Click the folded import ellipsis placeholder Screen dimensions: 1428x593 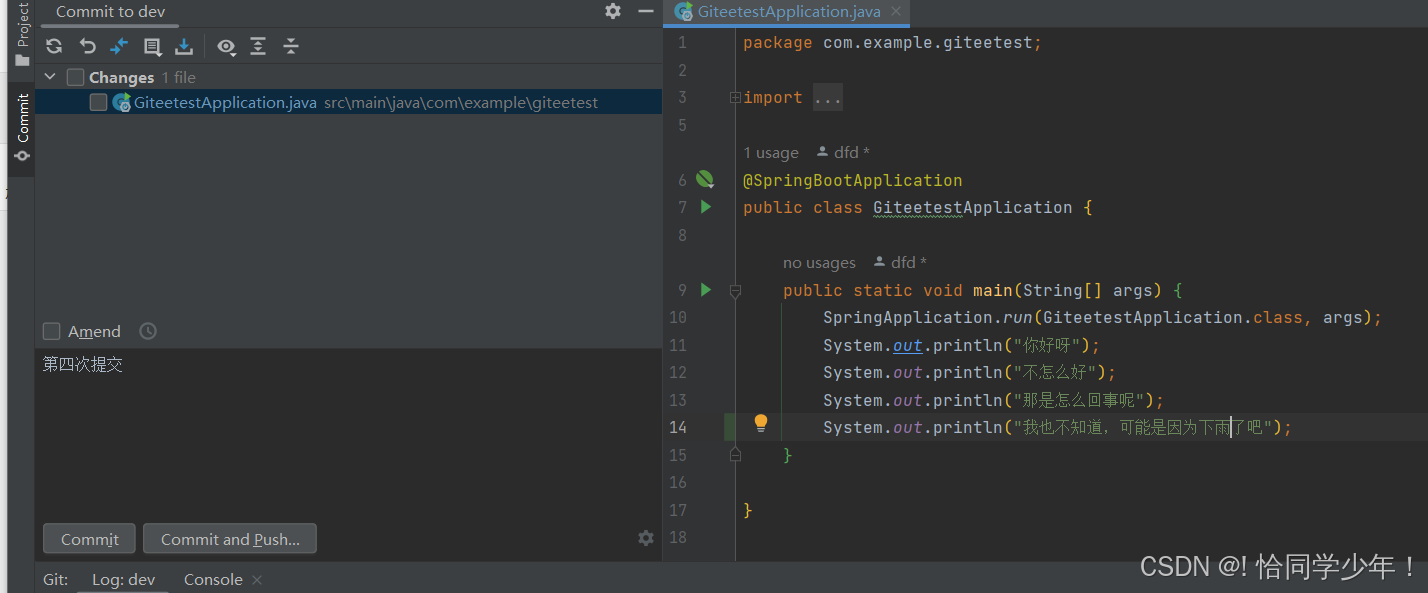pyautogui.click(x=827, y=98)
